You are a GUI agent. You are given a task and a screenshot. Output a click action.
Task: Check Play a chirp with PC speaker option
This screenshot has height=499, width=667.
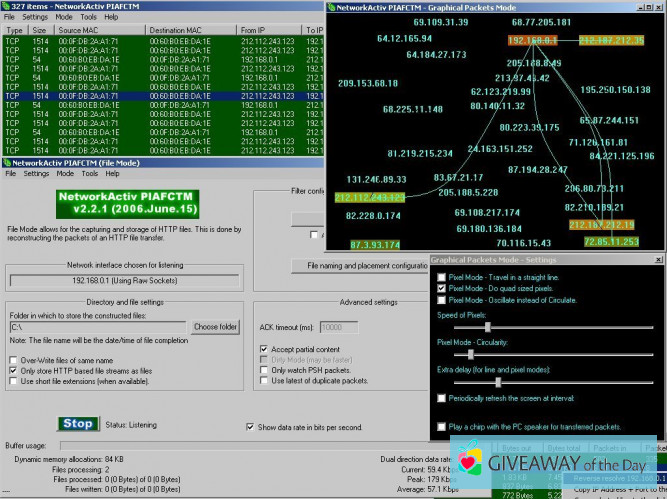442,426
